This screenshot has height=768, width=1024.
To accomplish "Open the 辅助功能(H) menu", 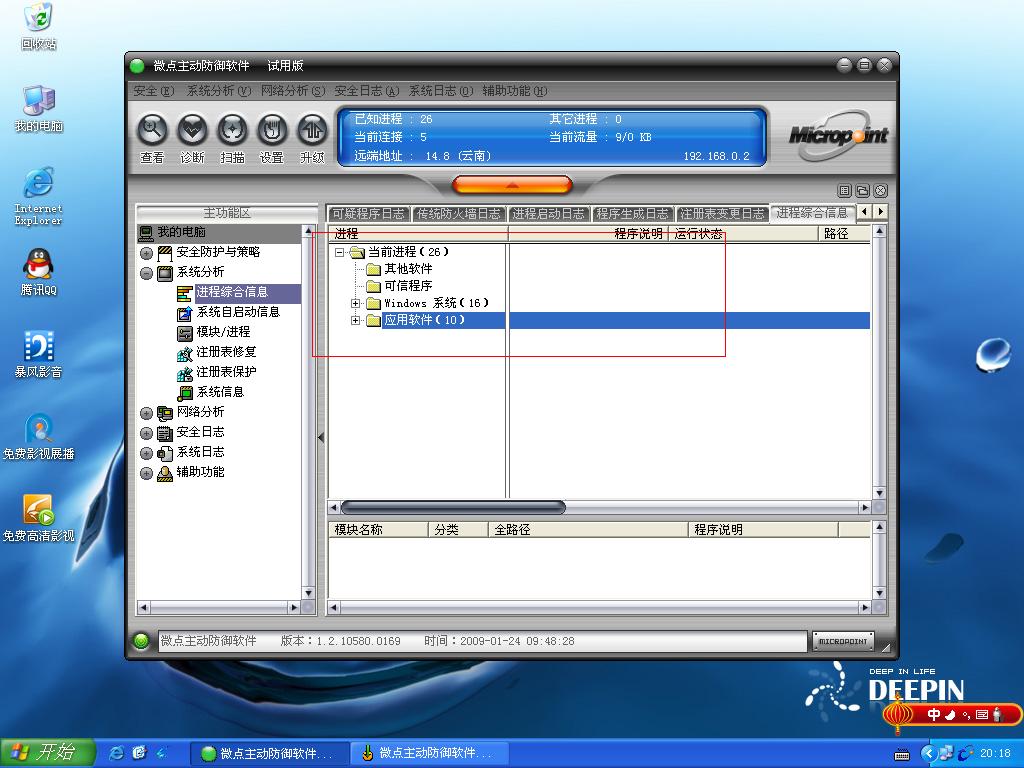I will [515, 91].
